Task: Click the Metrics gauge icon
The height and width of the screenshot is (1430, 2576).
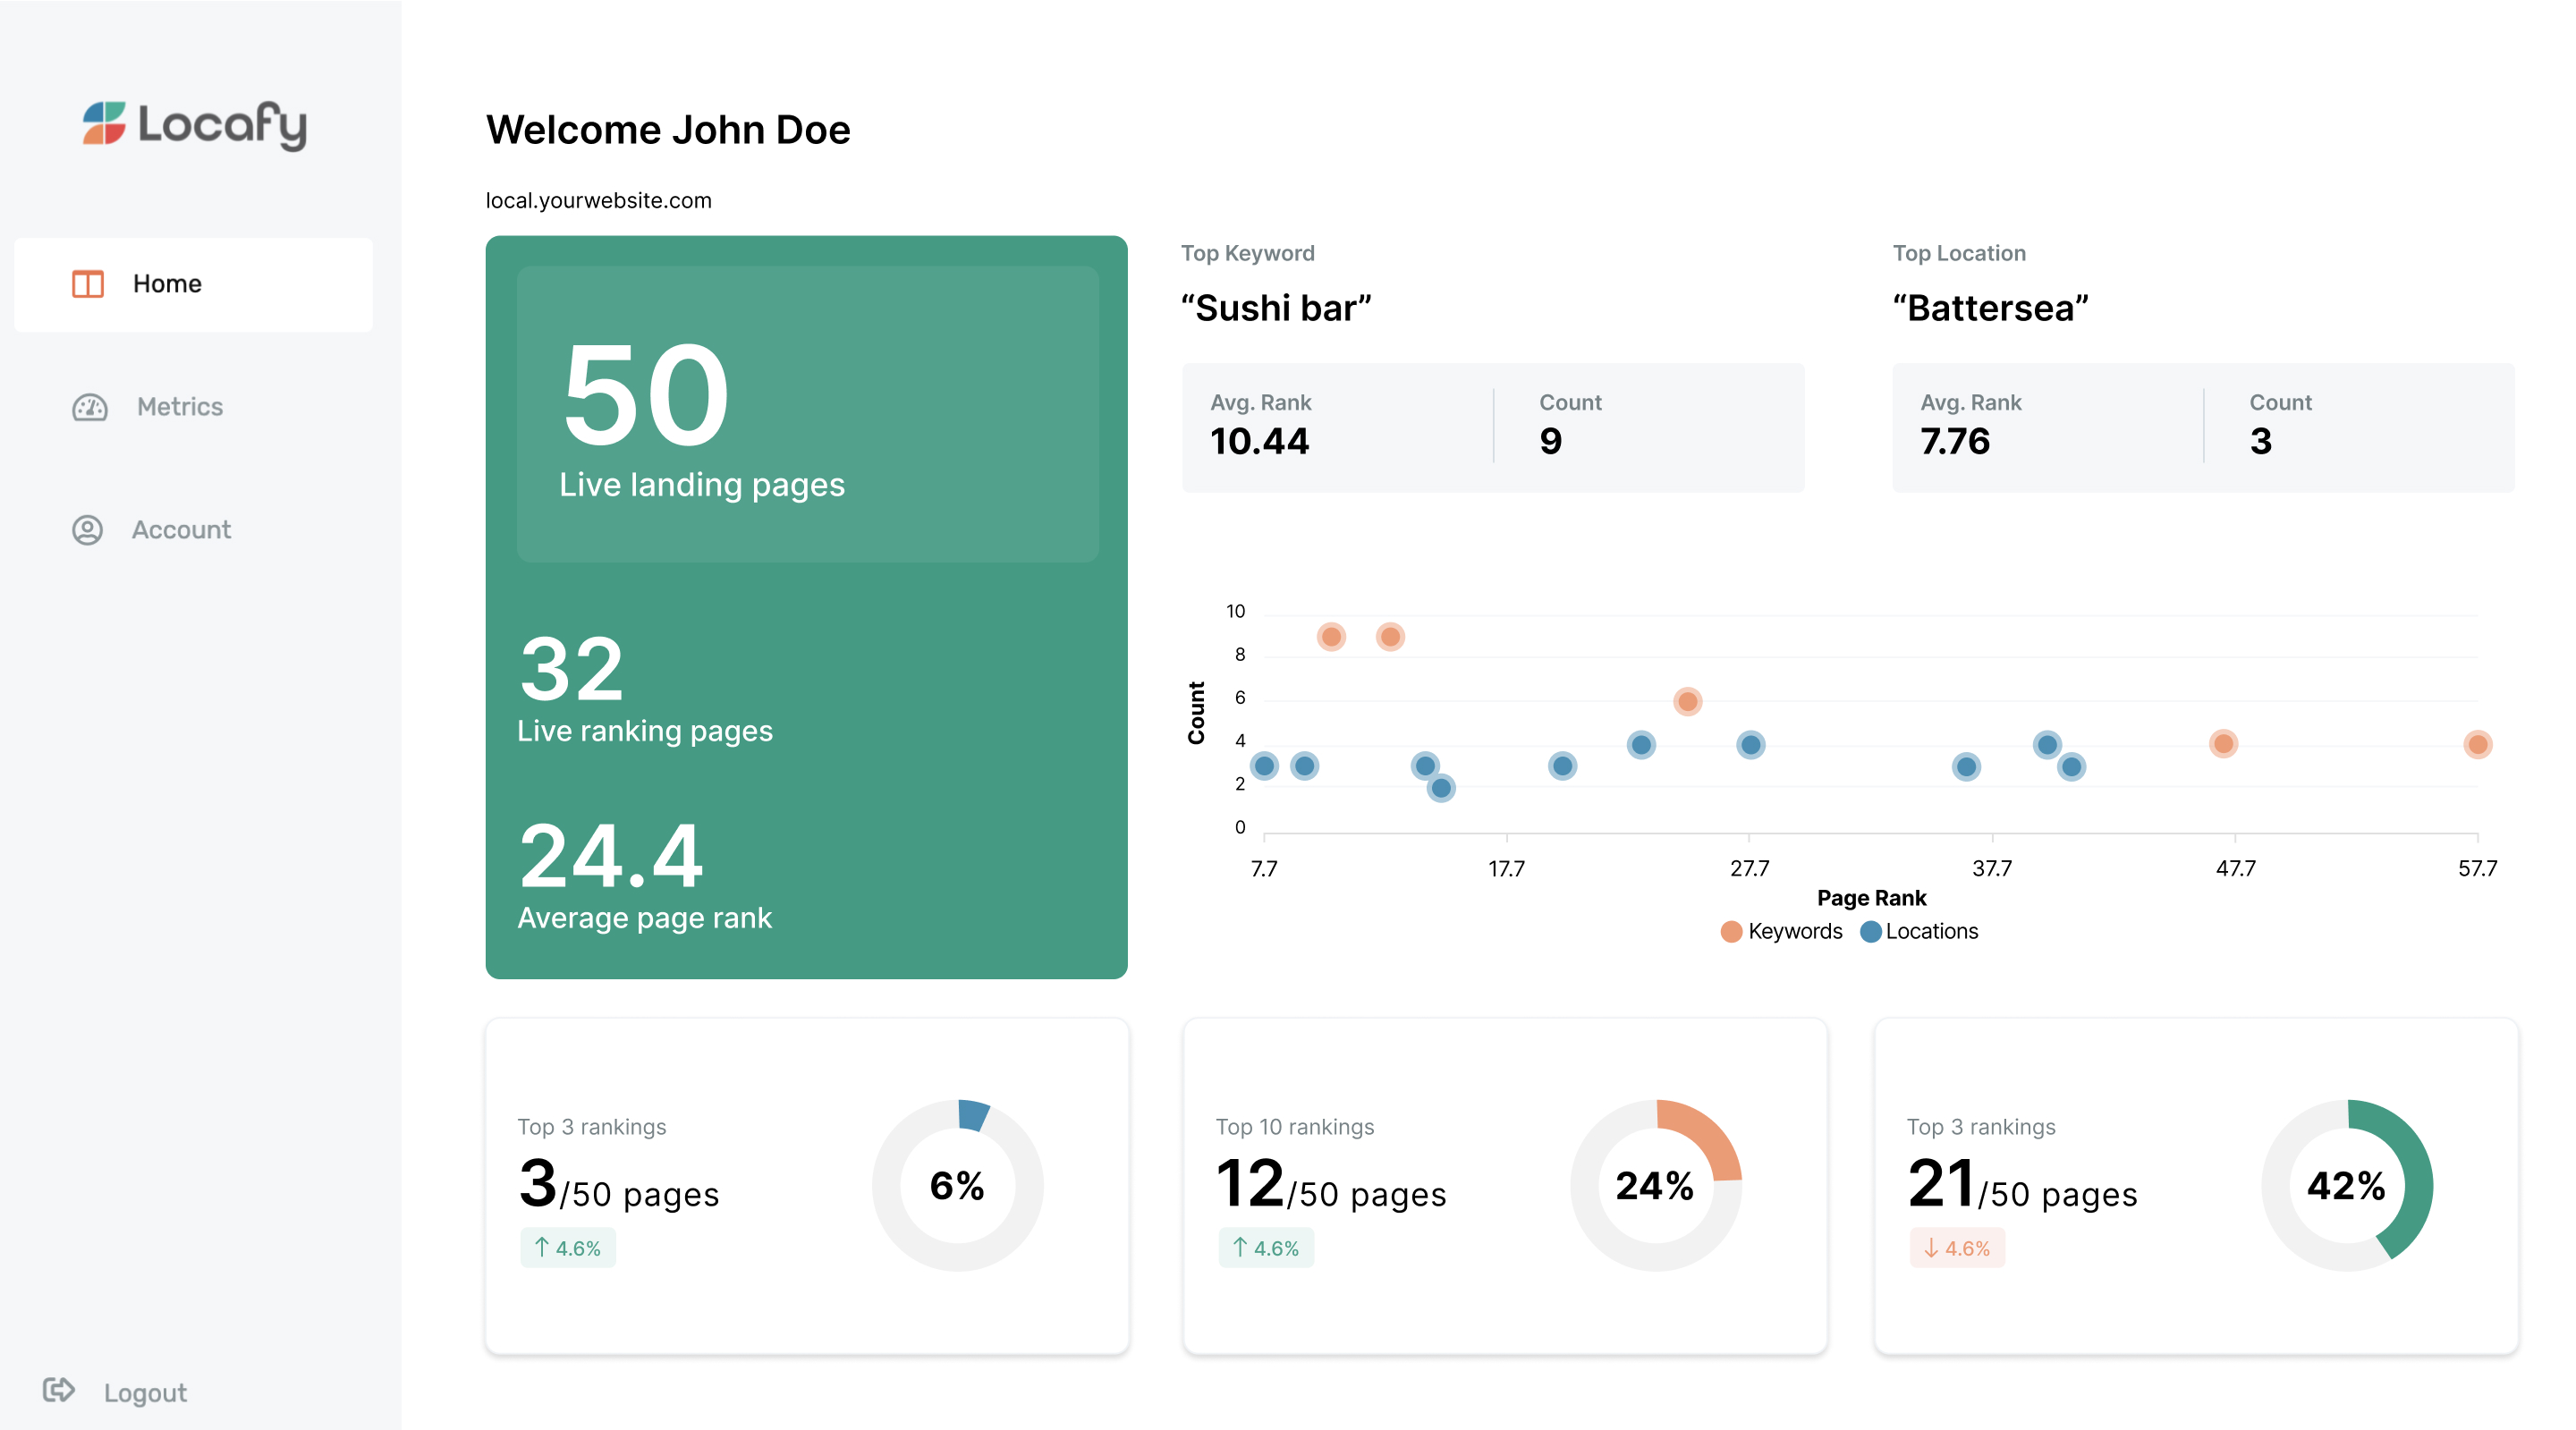Action: pos(90,407)
